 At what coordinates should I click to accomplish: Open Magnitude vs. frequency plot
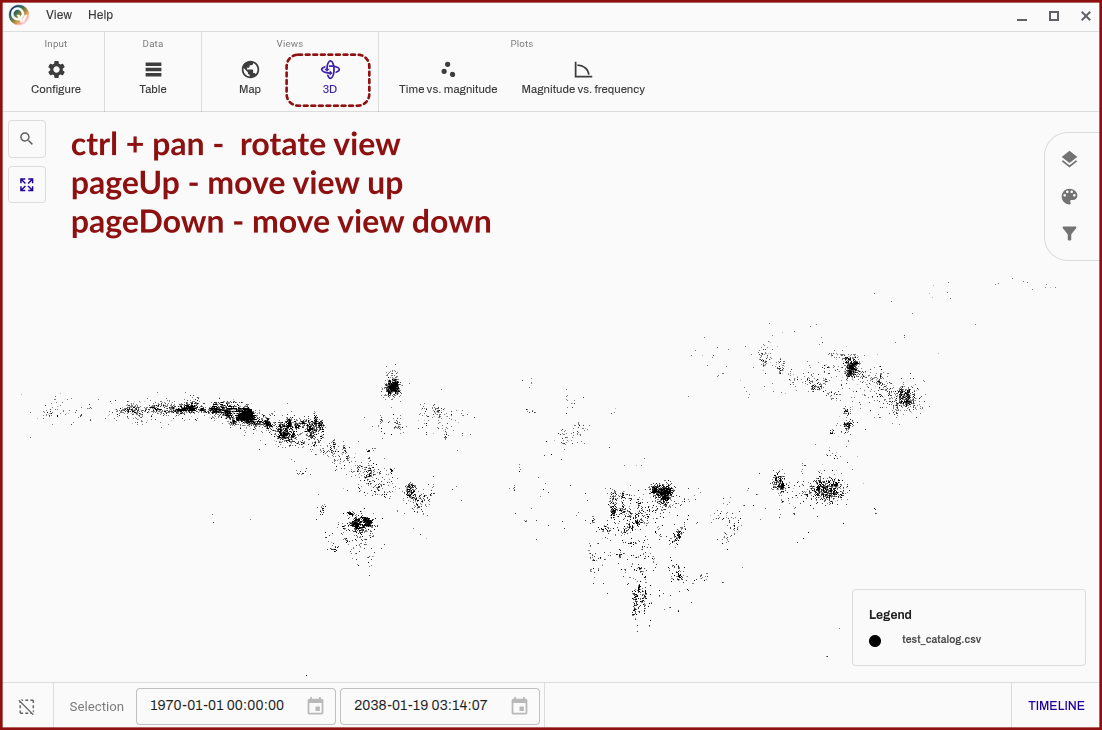(x=583, y=77)
